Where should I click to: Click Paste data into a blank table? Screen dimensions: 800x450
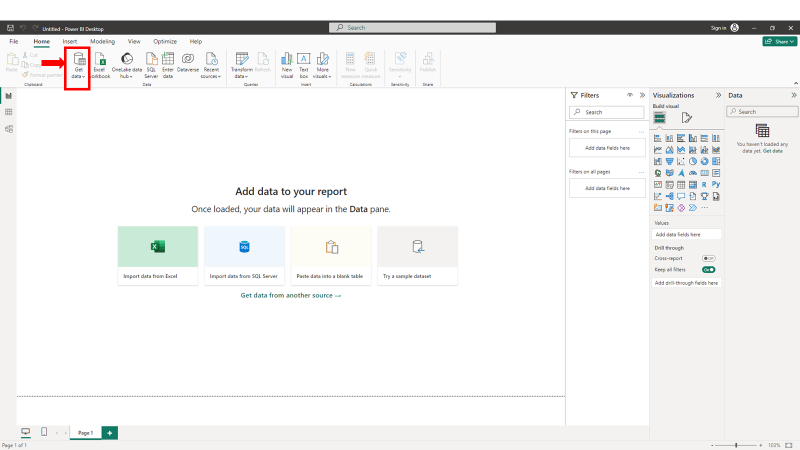click(331, 255)
